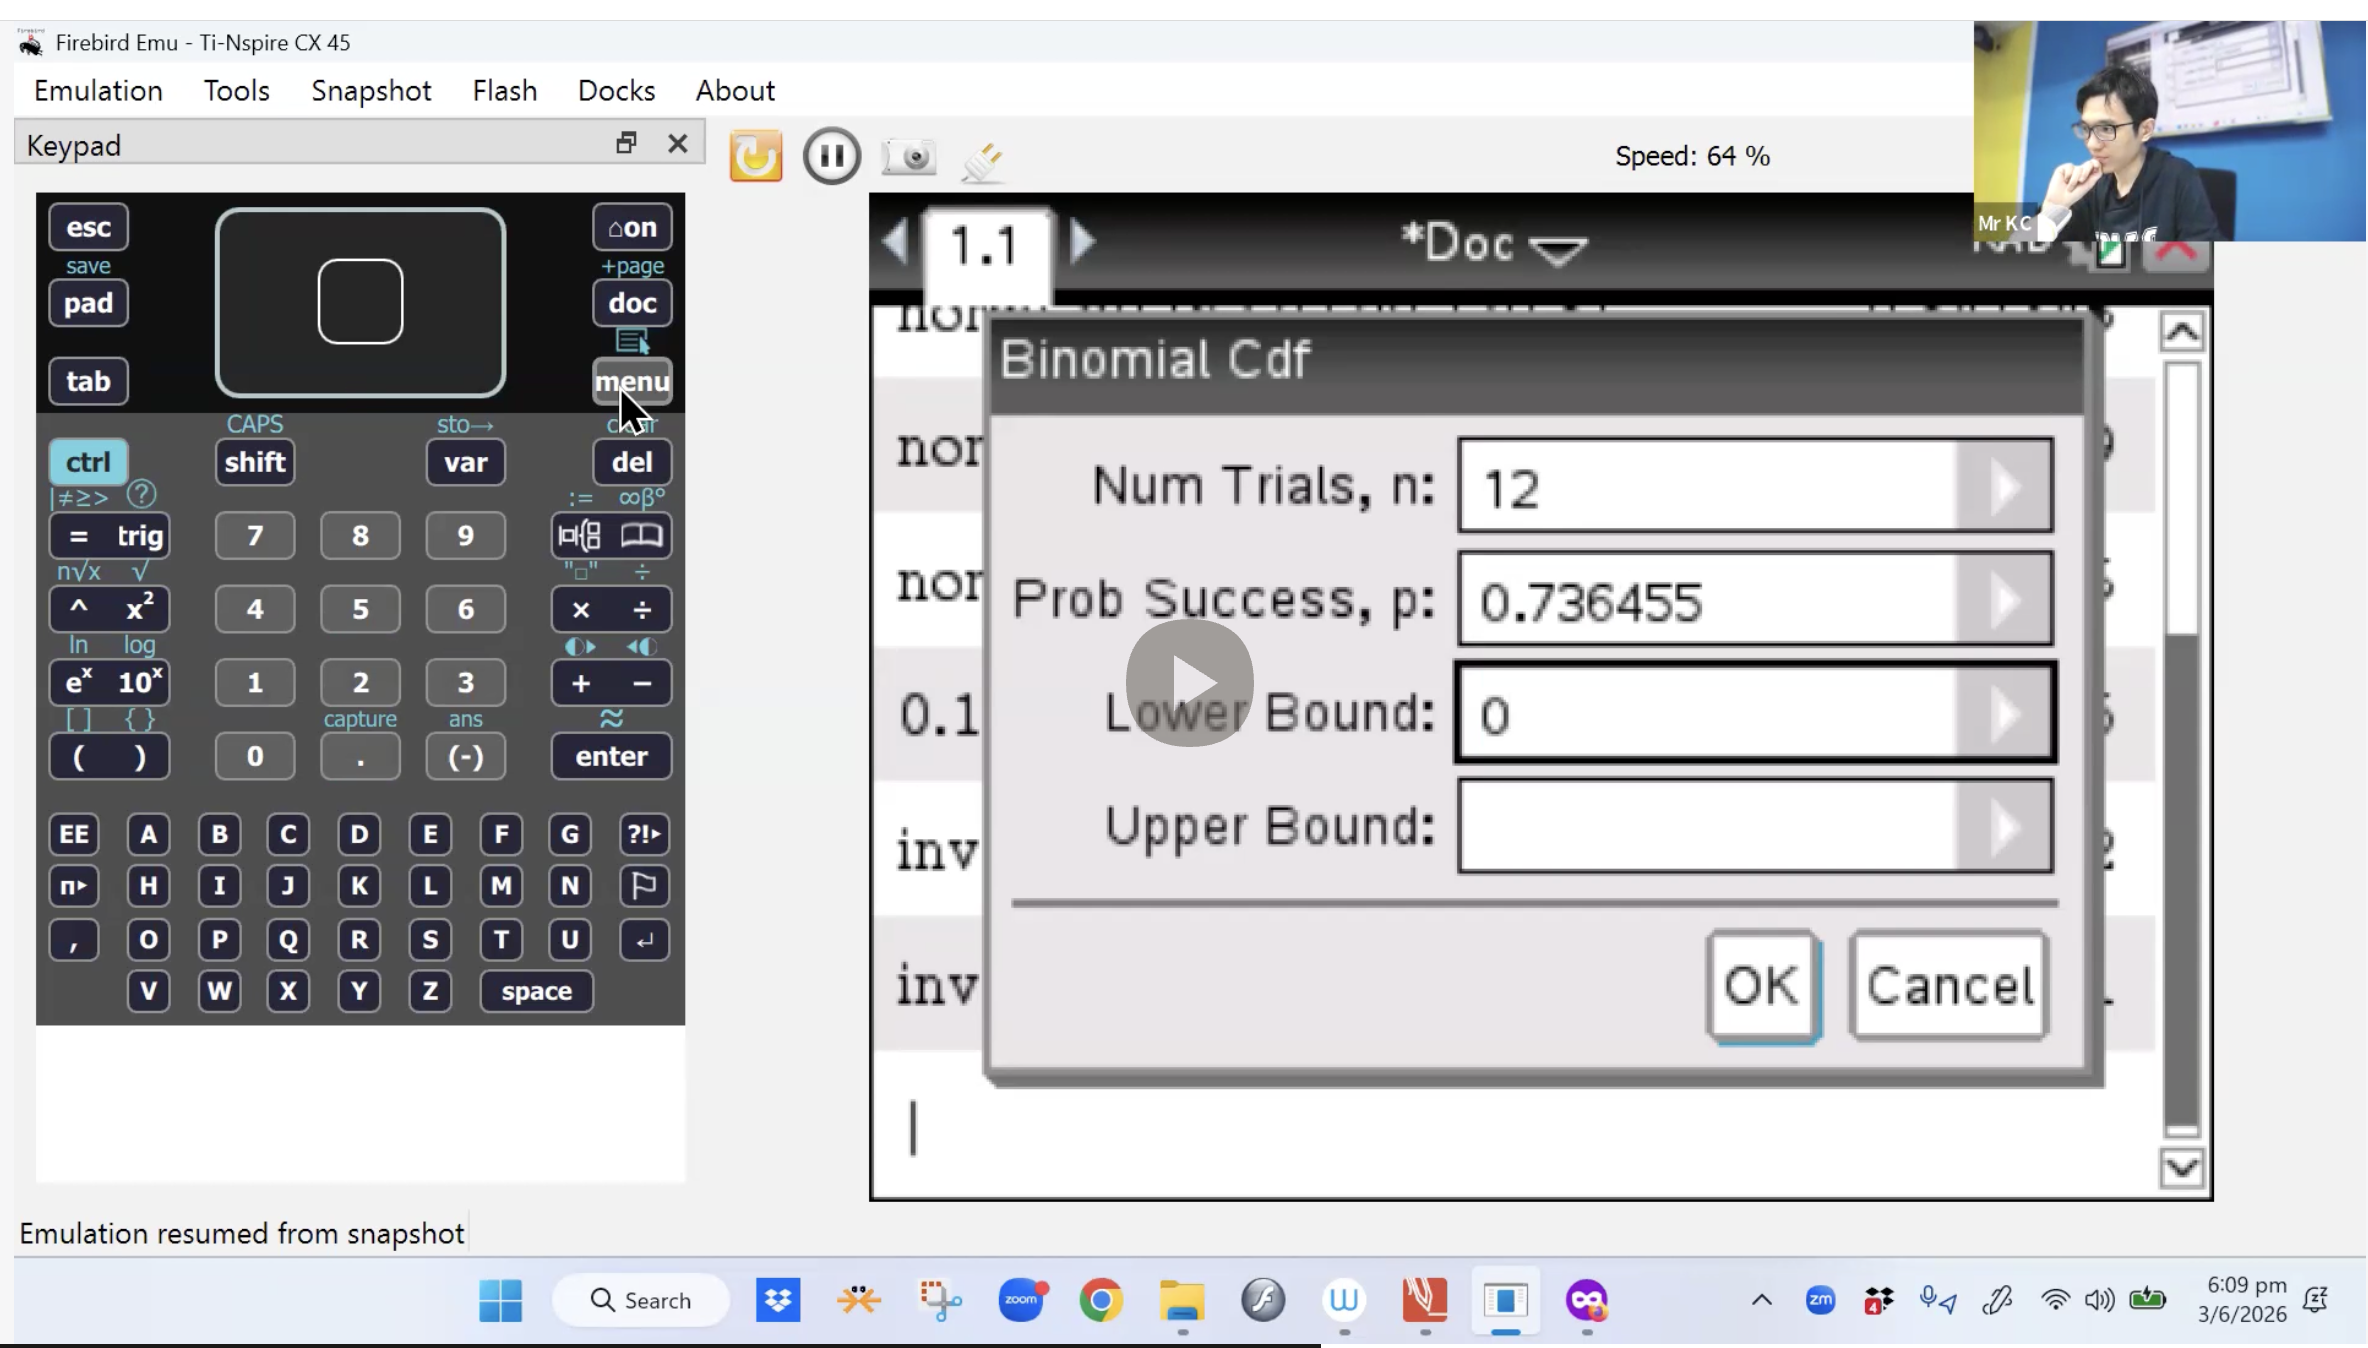Click the ?! punctuation key
2368x1348 pixels.
click(644, 834)
